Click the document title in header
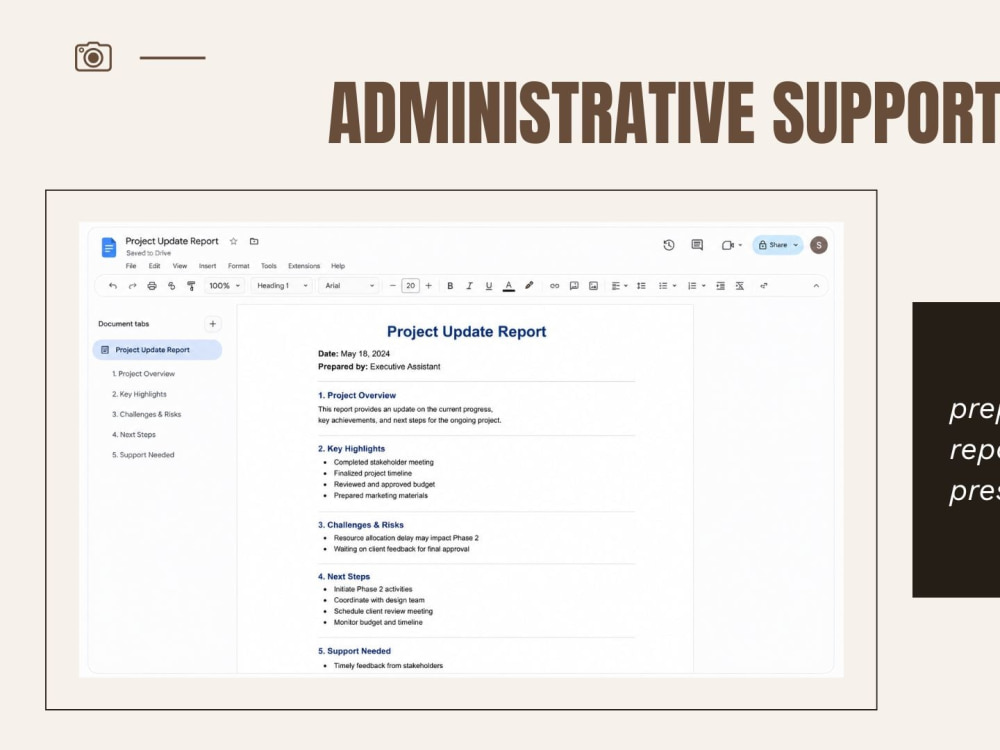The image size is (1000, 750). click(172, 241)
